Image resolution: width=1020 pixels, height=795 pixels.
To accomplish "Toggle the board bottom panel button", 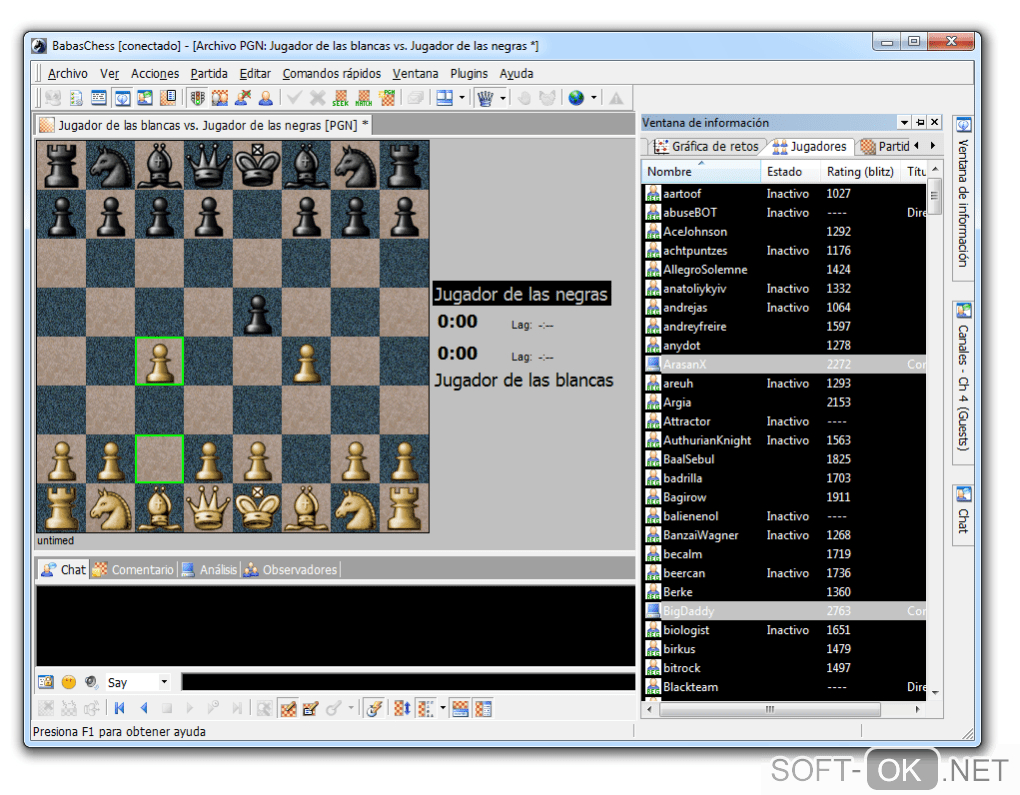I will tap(461, 708).
